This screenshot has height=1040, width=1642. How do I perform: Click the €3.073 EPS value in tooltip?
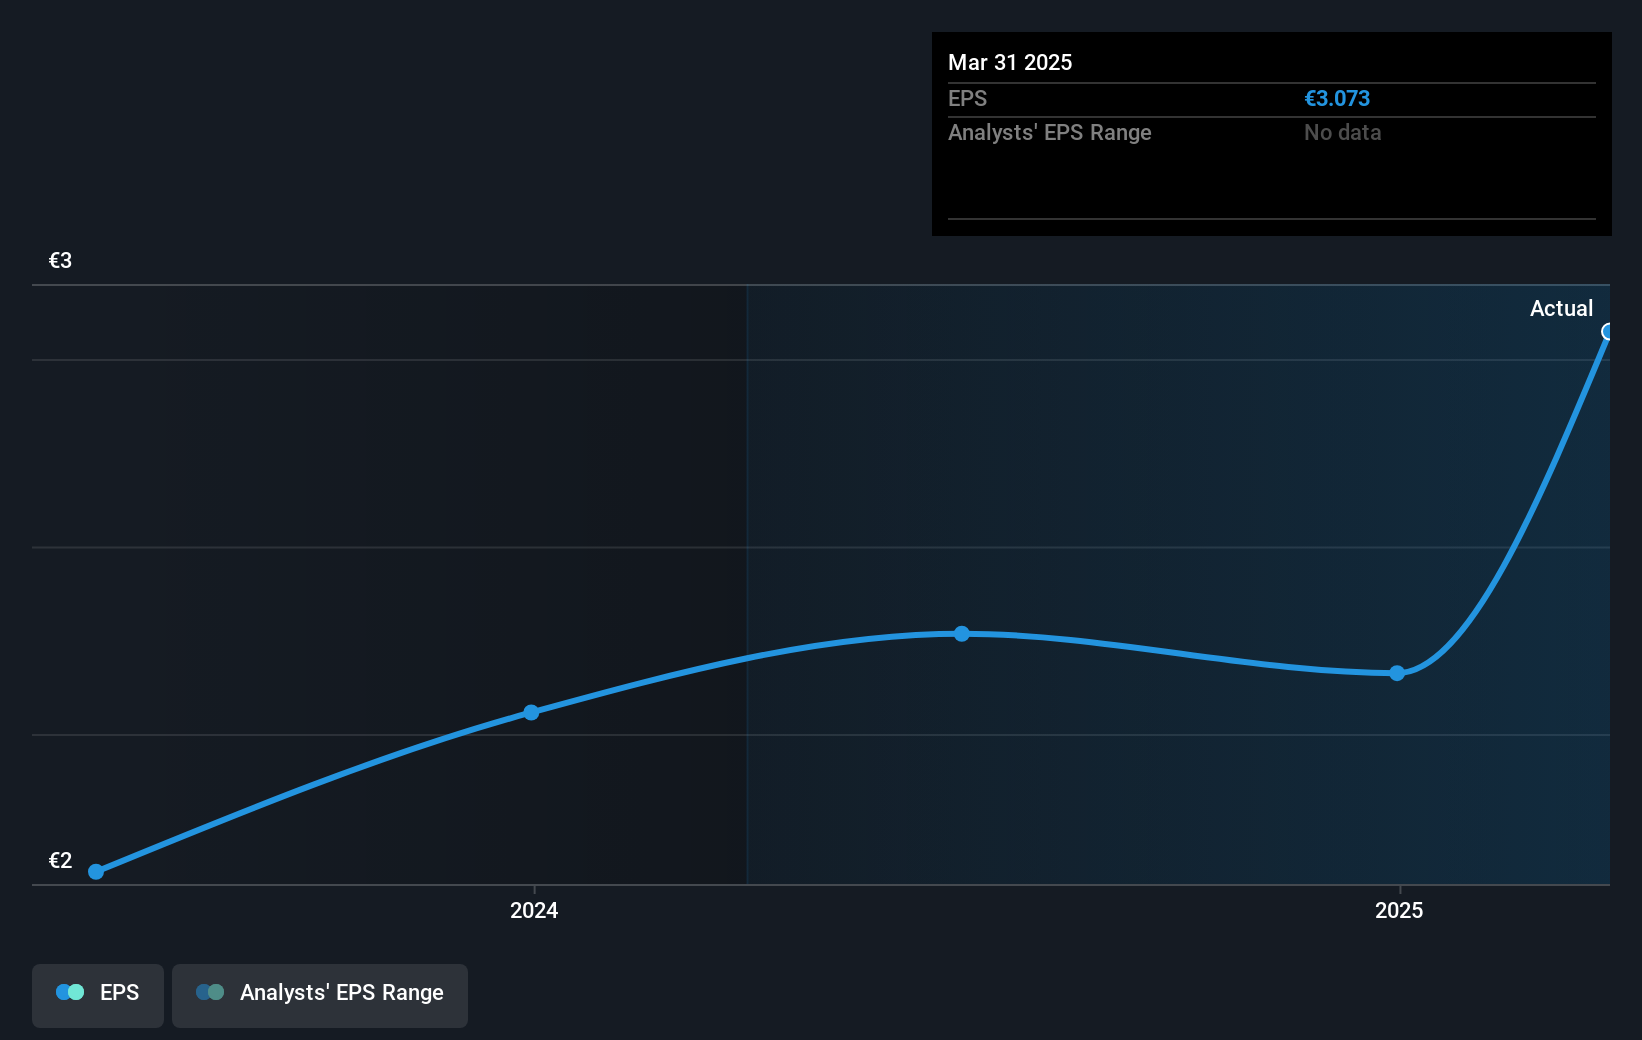(1337, 98)
